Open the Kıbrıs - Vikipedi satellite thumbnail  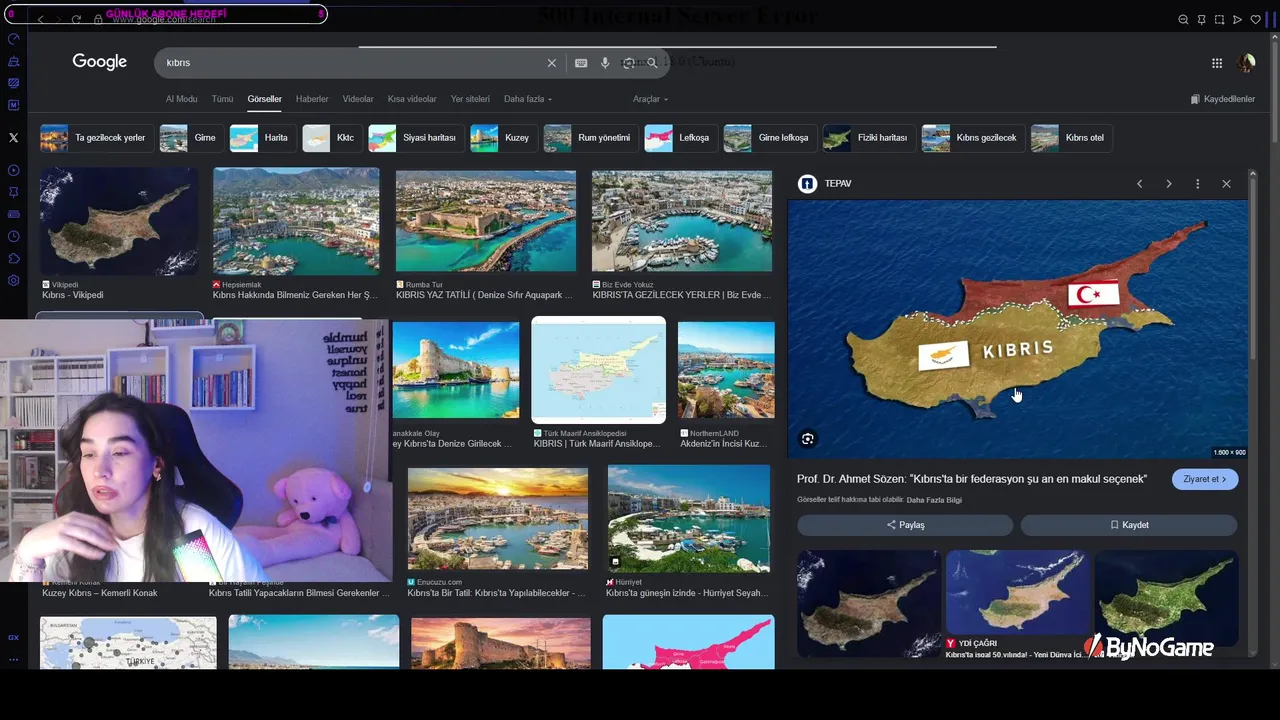pyautogui.click(x=119, y=221)
